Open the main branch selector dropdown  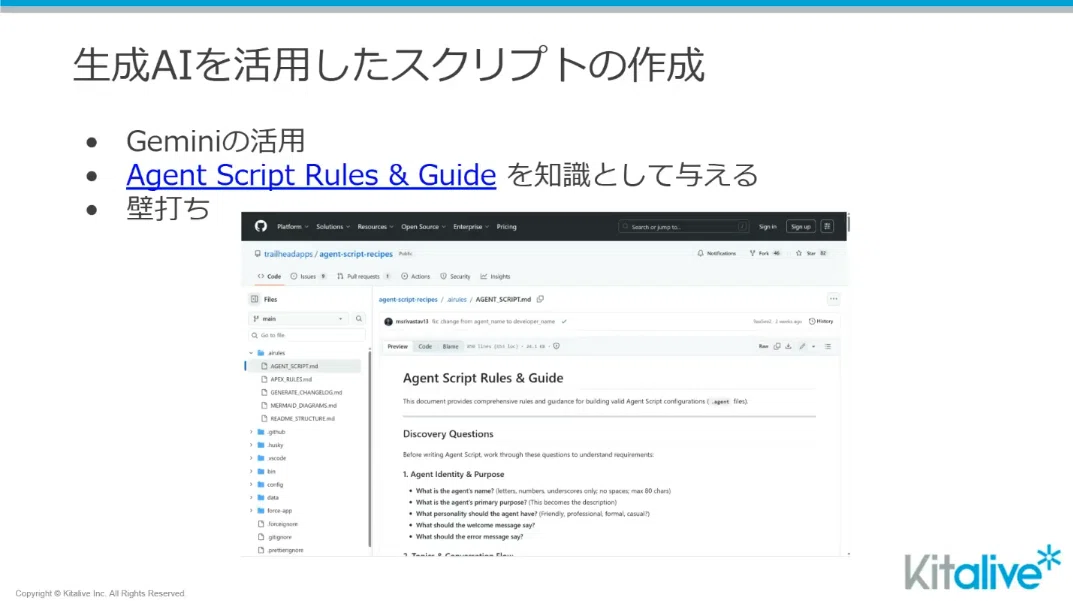(x=298, y=319)
